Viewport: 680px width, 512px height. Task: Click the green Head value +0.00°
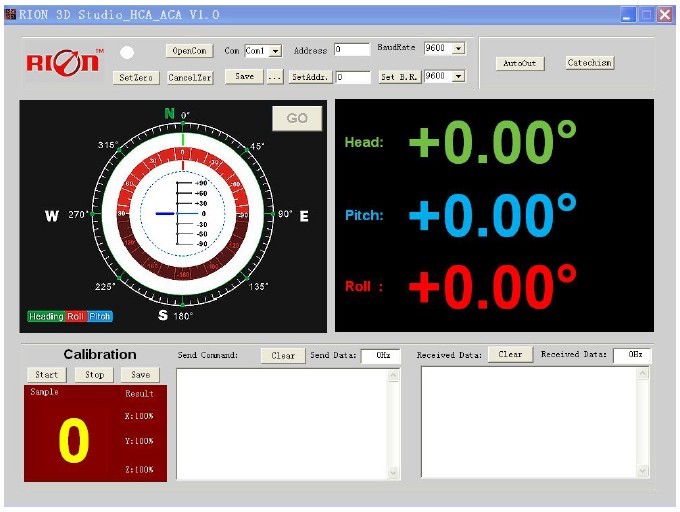coord(493,142)
